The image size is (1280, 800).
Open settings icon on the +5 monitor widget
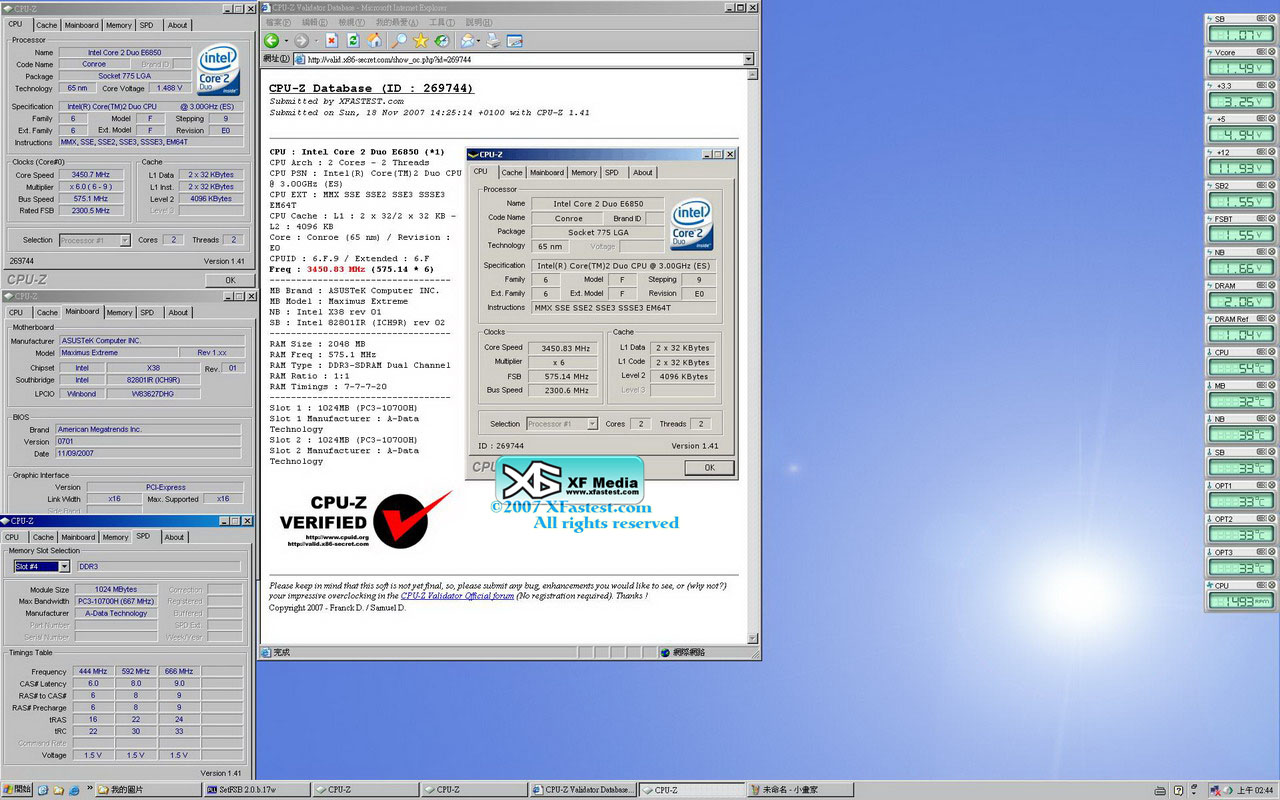click(x=1262, y=119)
